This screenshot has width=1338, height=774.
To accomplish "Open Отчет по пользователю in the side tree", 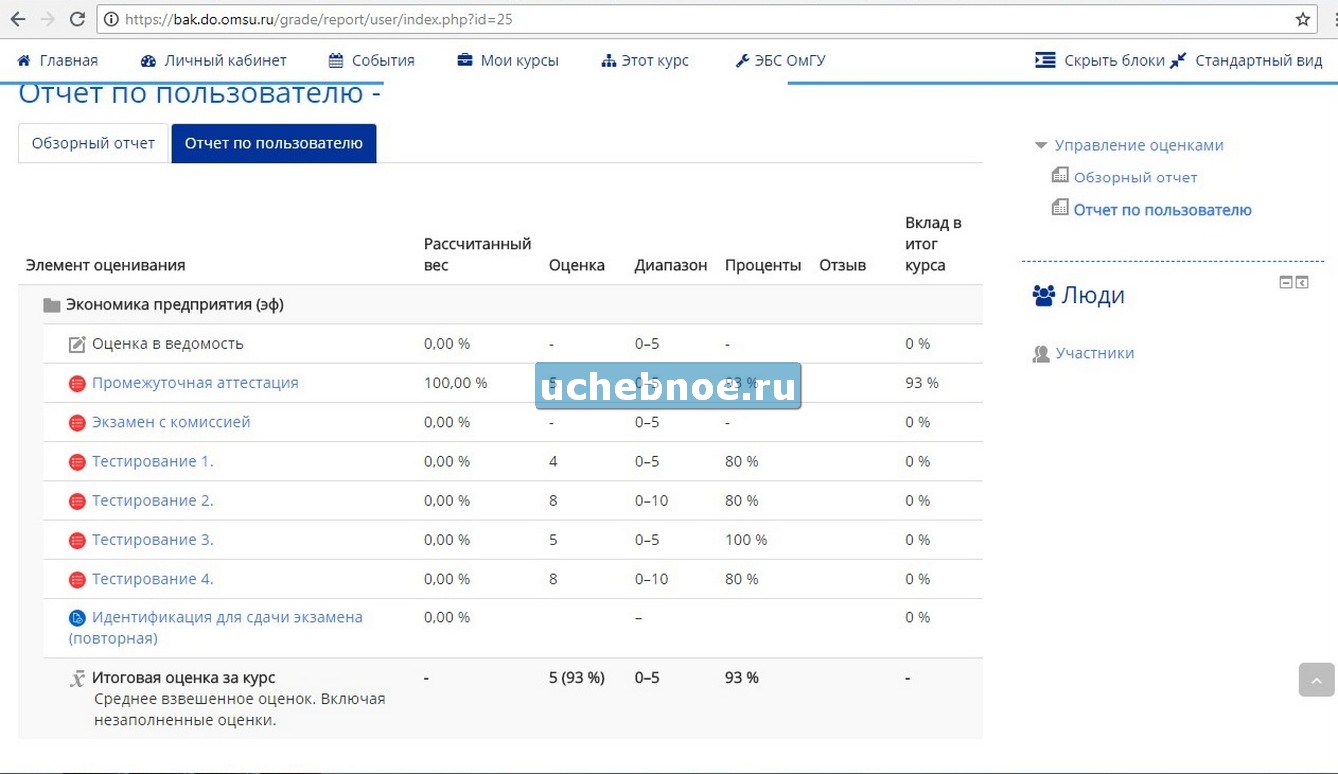I will coord(1162,210).
